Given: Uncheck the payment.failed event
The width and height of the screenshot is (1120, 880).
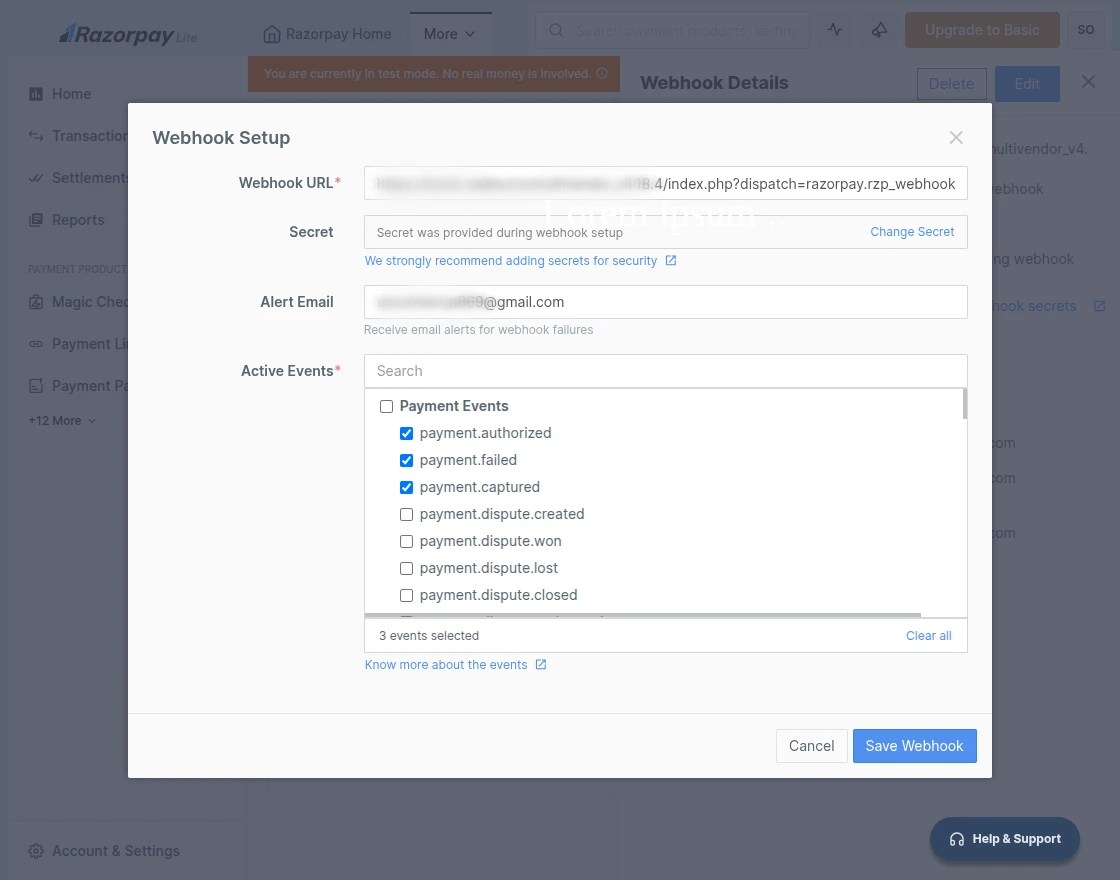Looking at the screenshot, I should pos(406,460).
